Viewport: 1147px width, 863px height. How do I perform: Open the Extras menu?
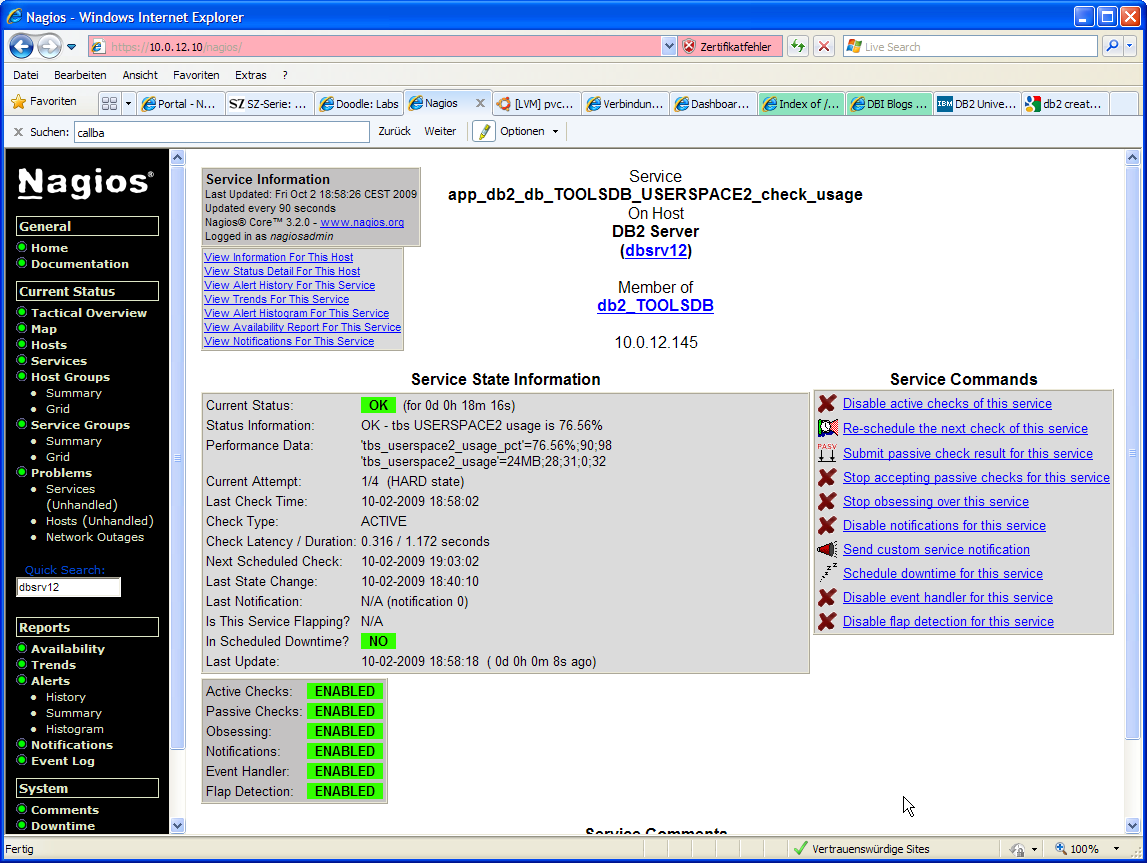[251, 75]
